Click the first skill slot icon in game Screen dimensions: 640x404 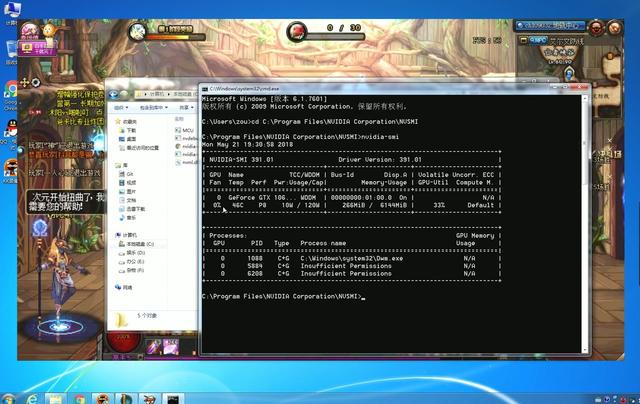pos(154,347)
